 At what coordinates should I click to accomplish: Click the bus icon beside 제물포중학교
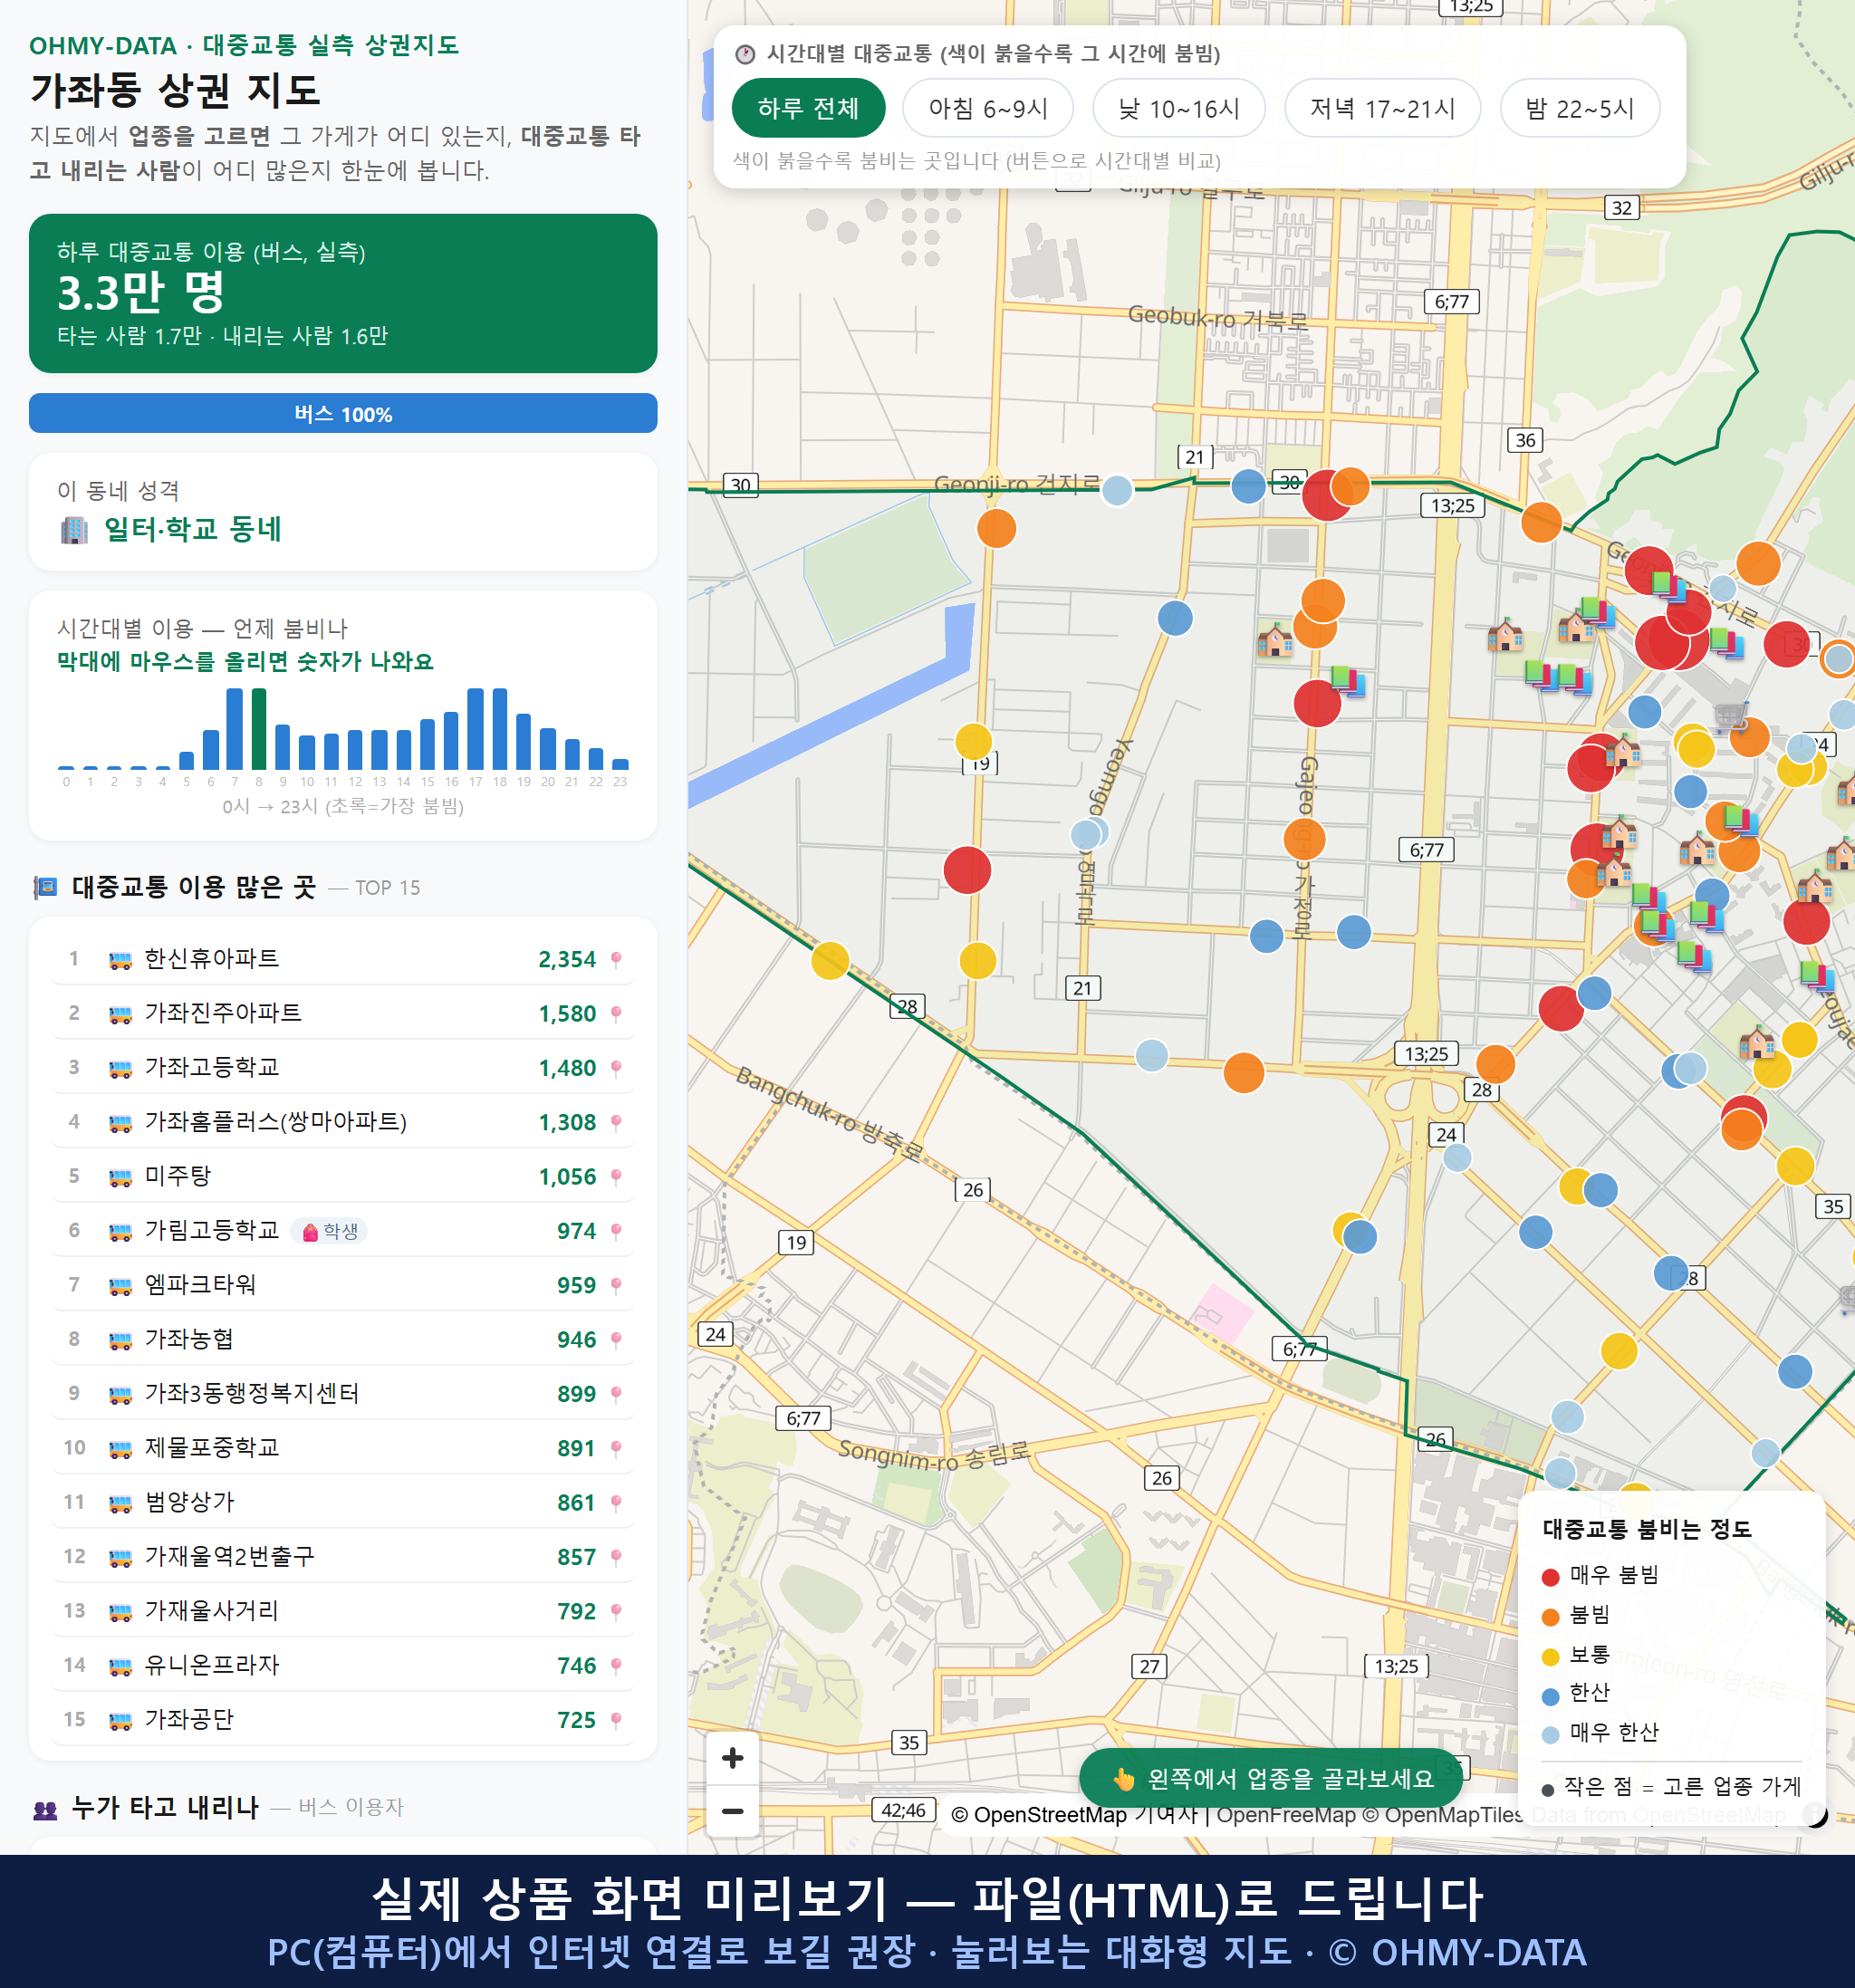(120, 1449)
